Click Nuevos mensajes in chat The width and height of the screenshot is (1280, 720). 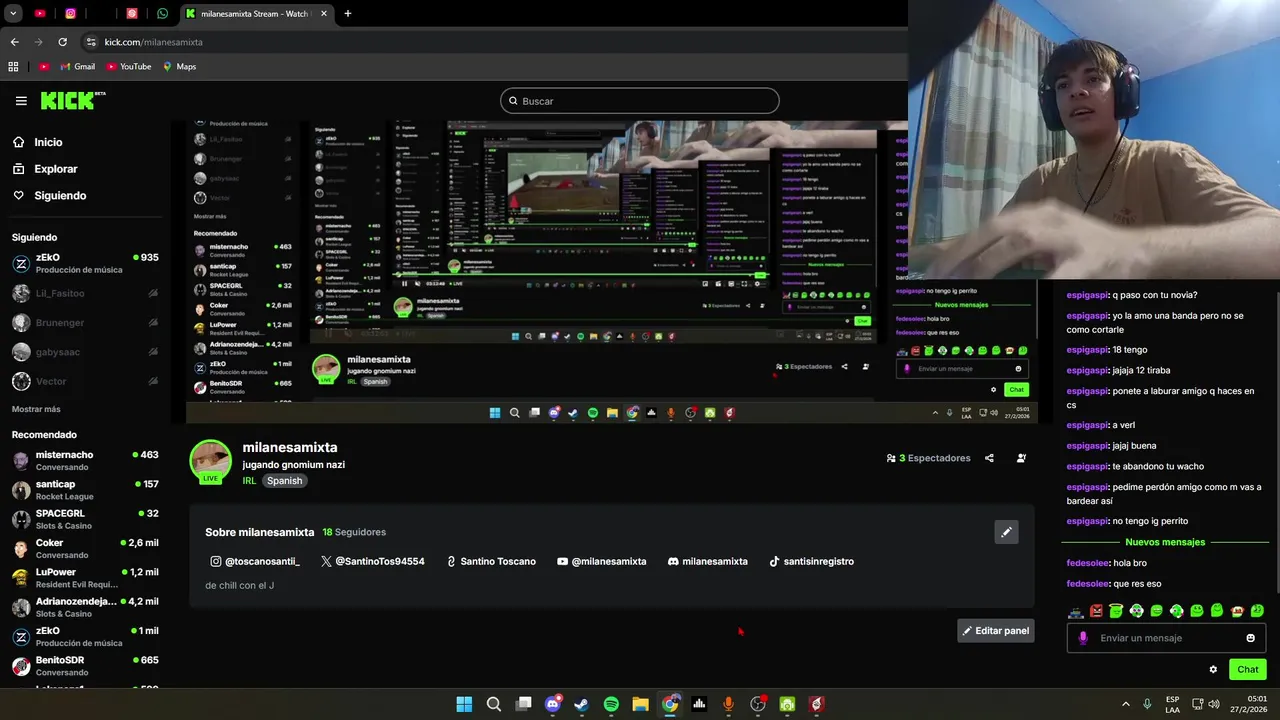(1165, 542)
